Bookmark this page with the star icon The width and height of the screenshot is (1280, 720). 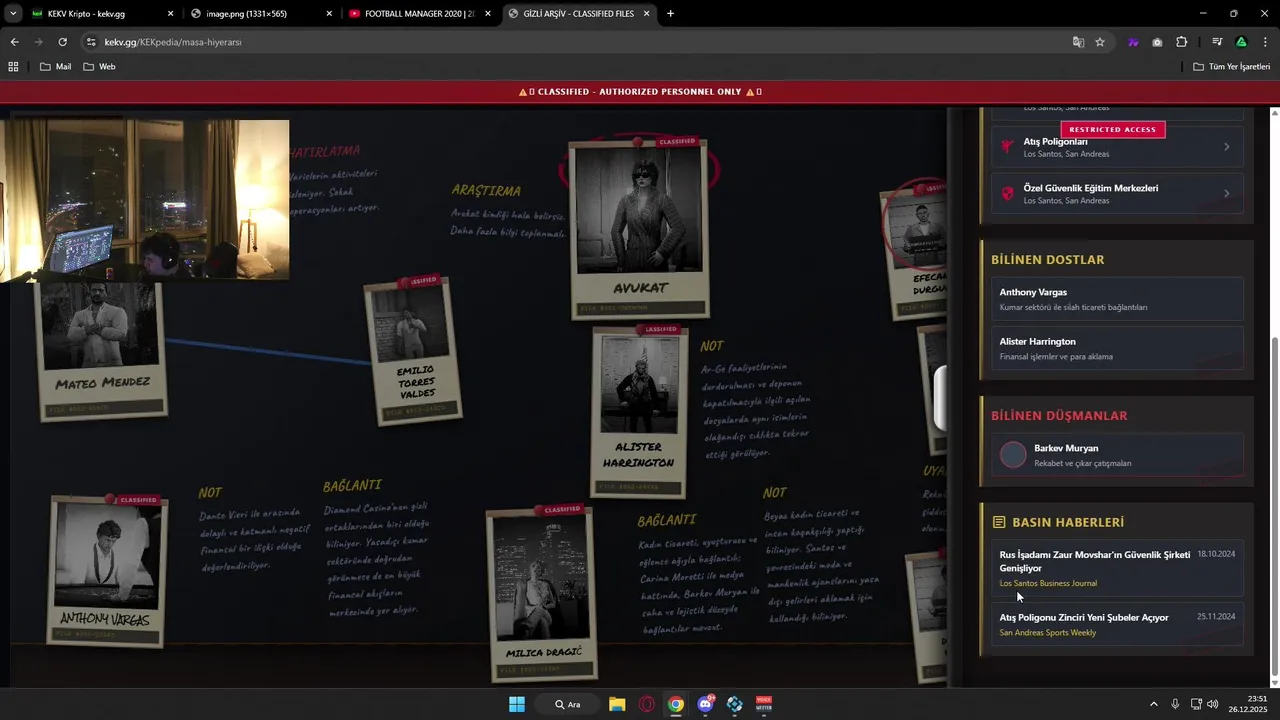[1100, 42]
